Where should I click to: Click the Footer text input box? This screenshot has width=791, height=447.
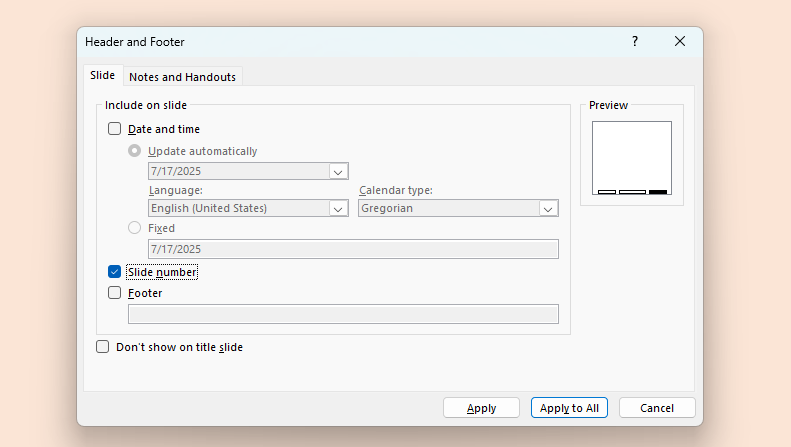342,314
